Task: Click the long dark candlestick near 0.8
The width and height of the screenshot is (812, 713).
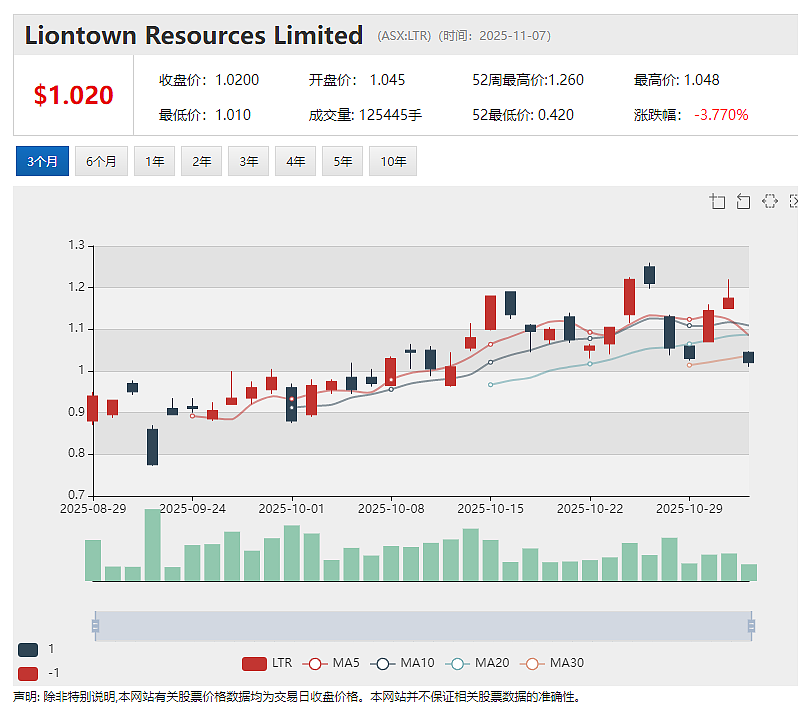Action: tap(152, 447)
